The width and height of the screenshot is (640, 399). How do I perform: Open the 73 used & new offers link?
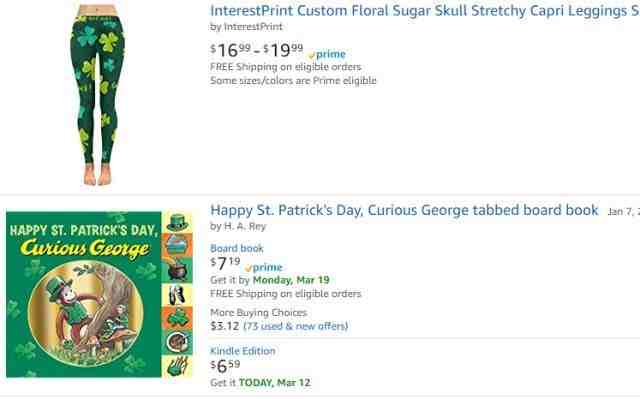[296, 326]
